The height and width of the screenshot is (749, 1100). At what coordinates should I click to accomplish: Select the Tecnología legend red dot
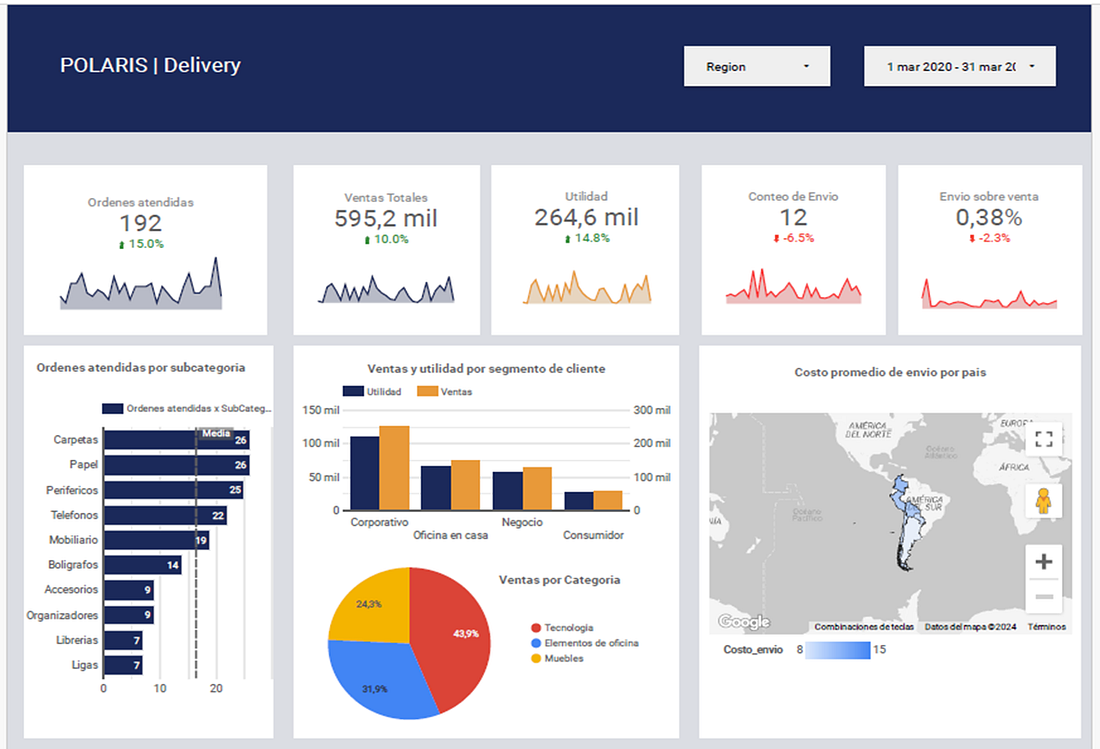tap(536, 628)
